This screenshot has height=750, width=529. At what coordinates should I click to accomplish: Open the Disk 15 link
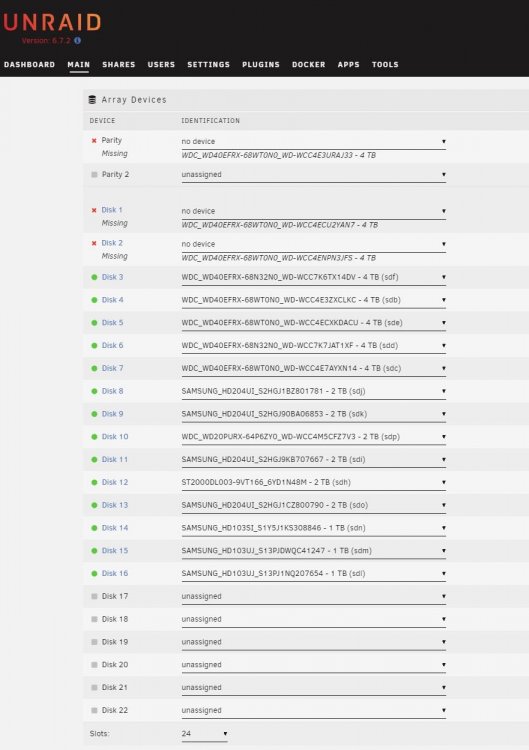click(x=115, y=551)
